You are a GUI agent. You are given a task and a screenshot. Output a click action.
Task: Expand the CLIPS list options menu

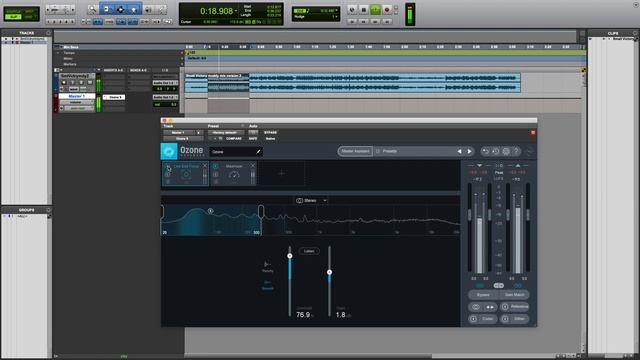click(635, 33)
